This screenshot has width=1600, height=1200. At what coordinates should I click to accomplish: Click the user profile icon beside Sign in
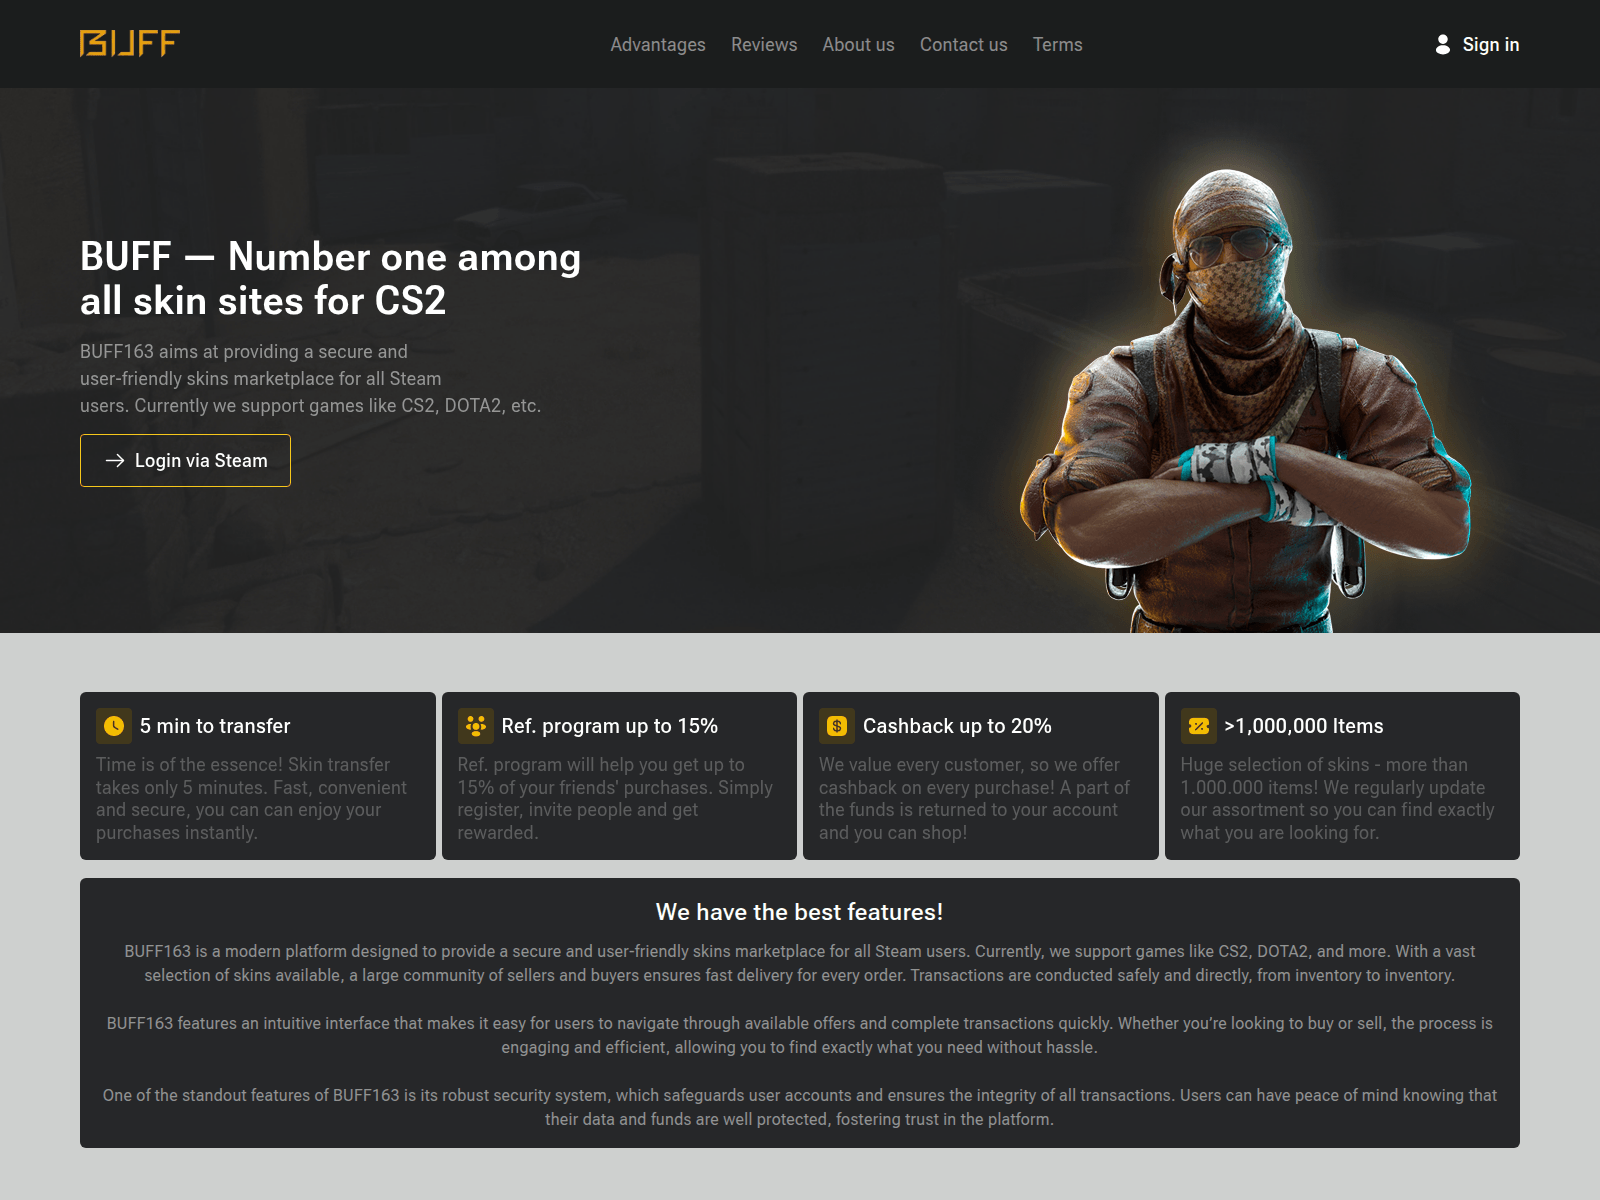(1442, 44)
